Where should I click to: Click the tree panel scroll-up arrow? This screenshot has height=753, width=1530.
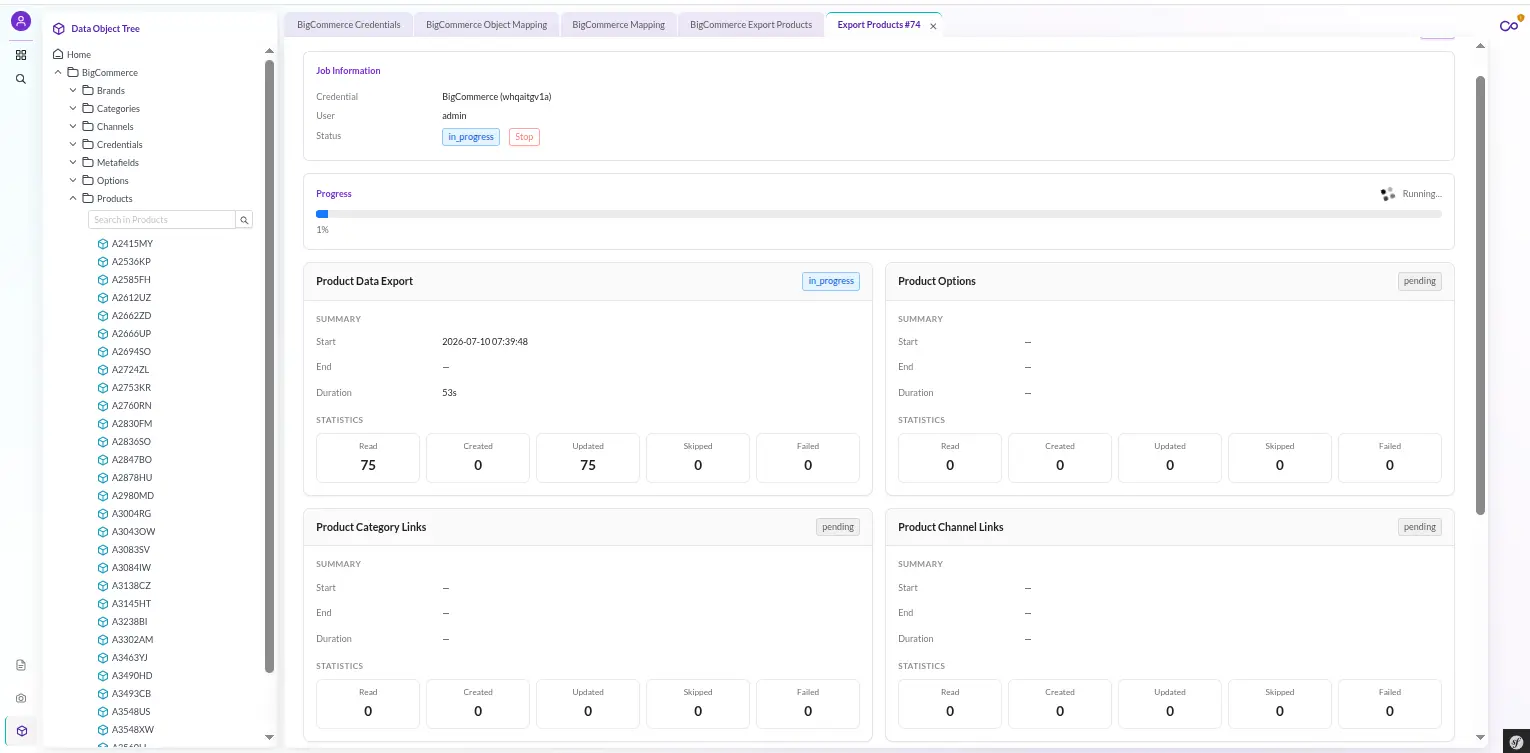[269, 51]
